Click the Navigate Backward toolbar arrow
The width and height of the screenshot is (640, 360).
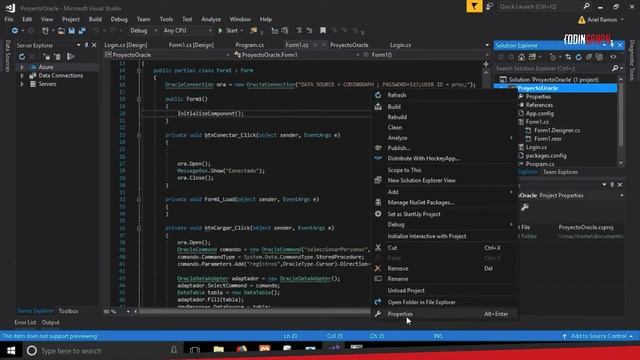tap(15, 31)
